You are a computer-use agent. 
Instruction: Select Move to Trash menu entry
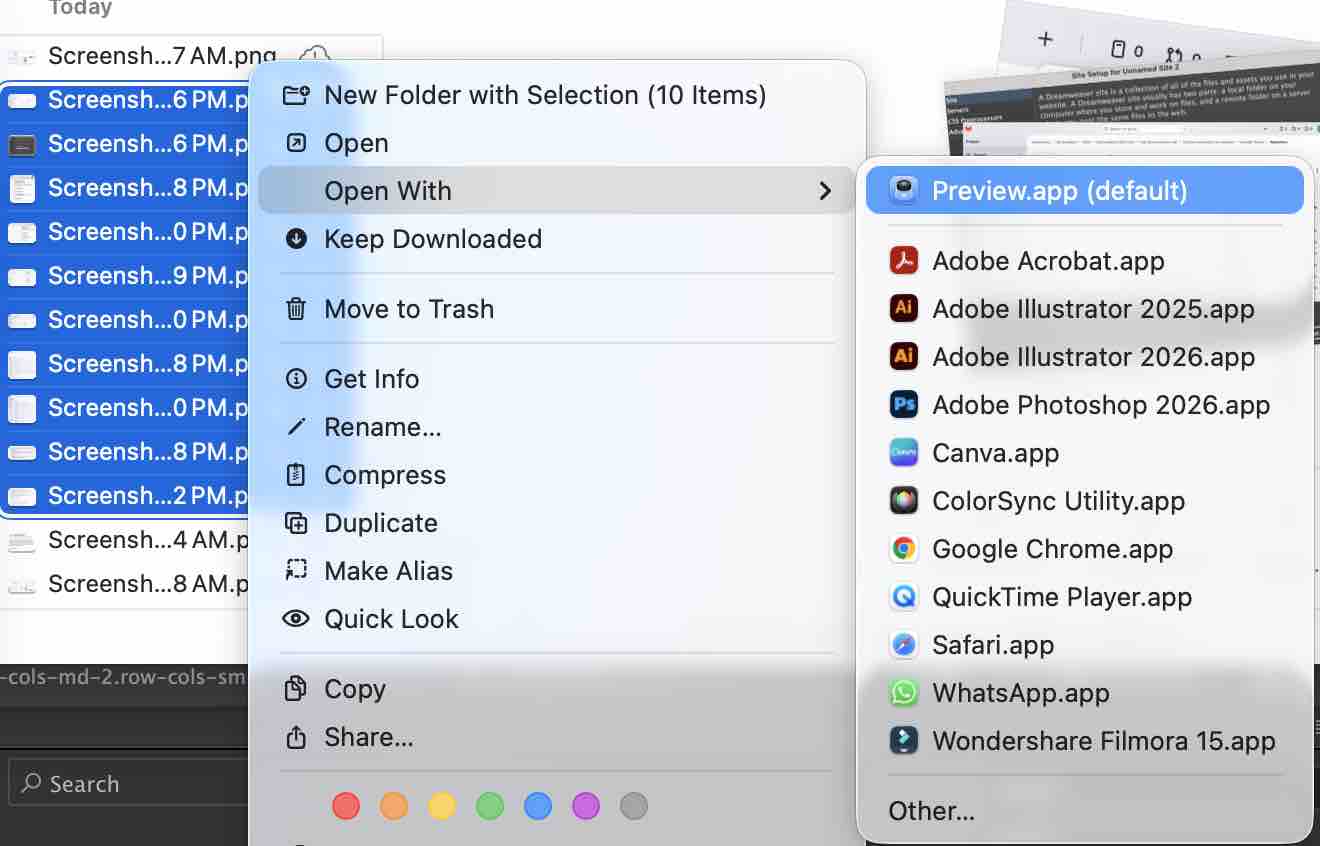click(409, 309)
